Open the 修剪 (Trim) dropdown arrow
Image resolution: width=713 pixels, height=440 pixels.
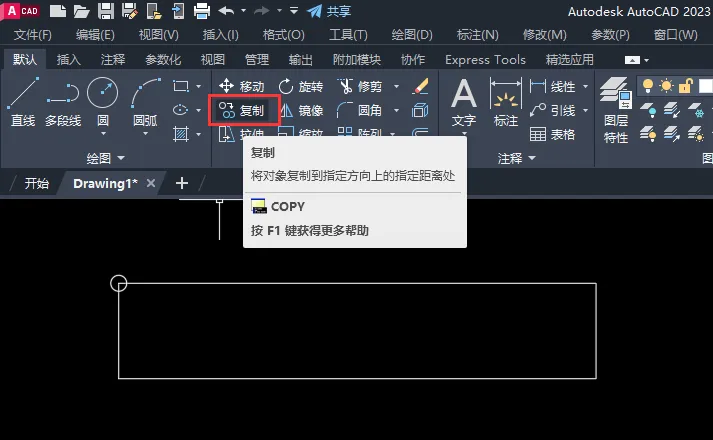[x=396, y=86]
